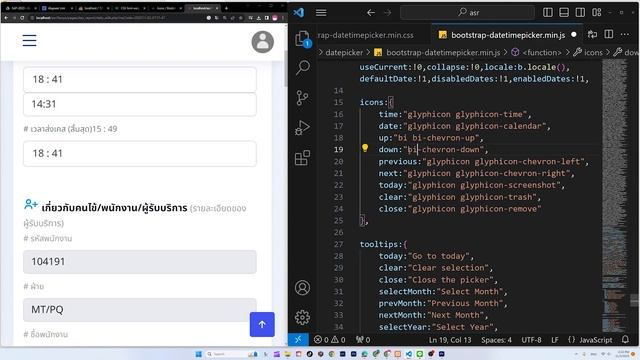
Task: Go back in the browser
Action: tap(6, 18)
